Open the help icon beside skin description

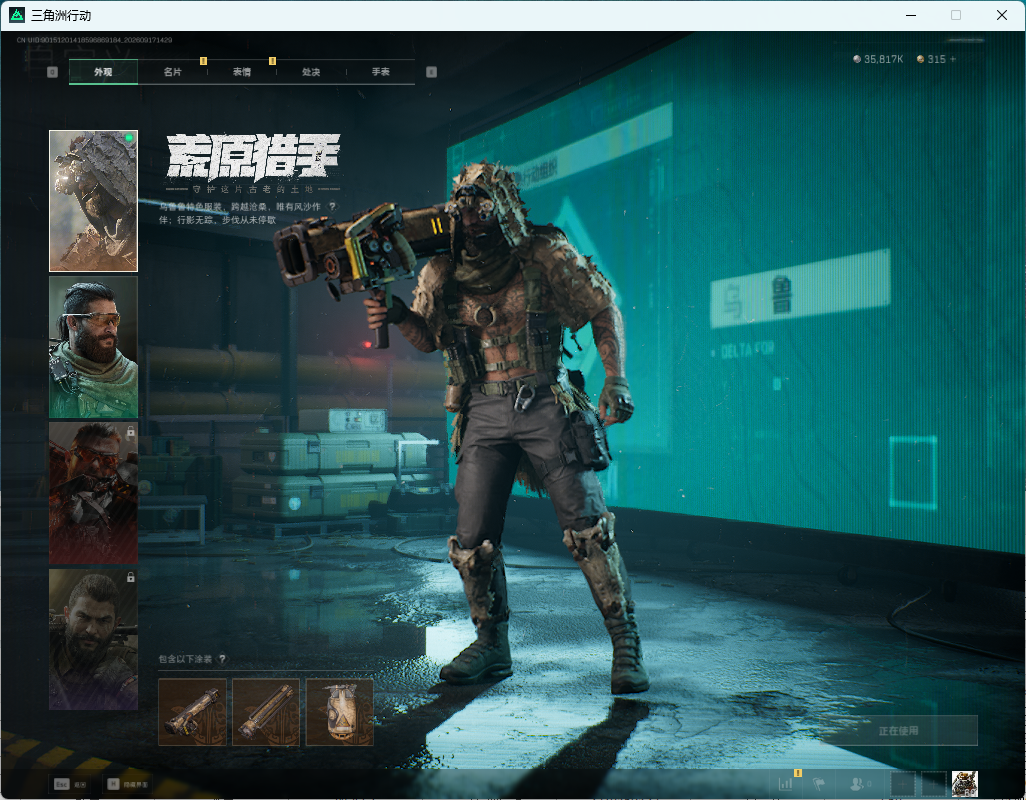[x=332, y=207]
